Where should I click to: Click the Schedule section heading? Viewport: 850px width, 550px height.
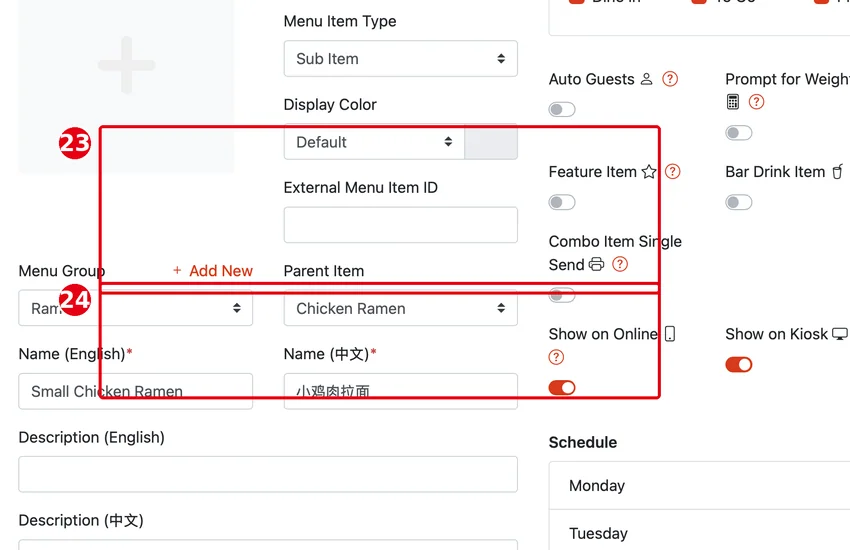[x=583, y=442]
